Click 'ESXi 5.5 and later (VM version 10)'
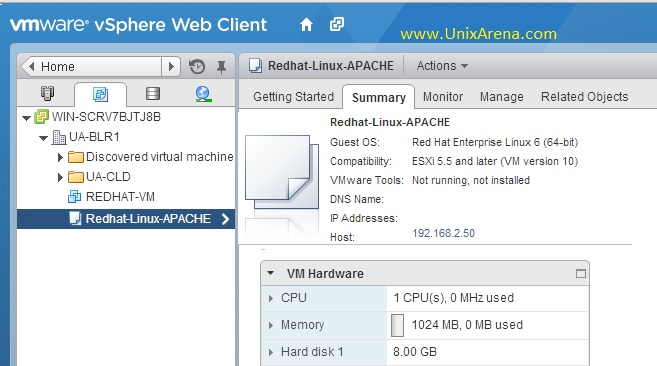The height and width of the screenshot is (366, 657). 495,161
